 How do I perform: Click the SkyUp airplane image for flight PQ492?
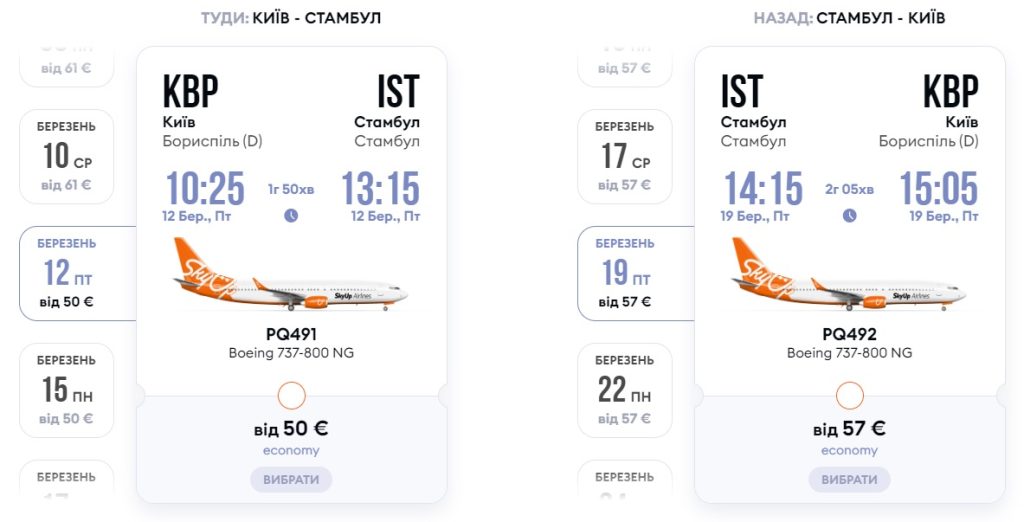[x=849, y=275]
